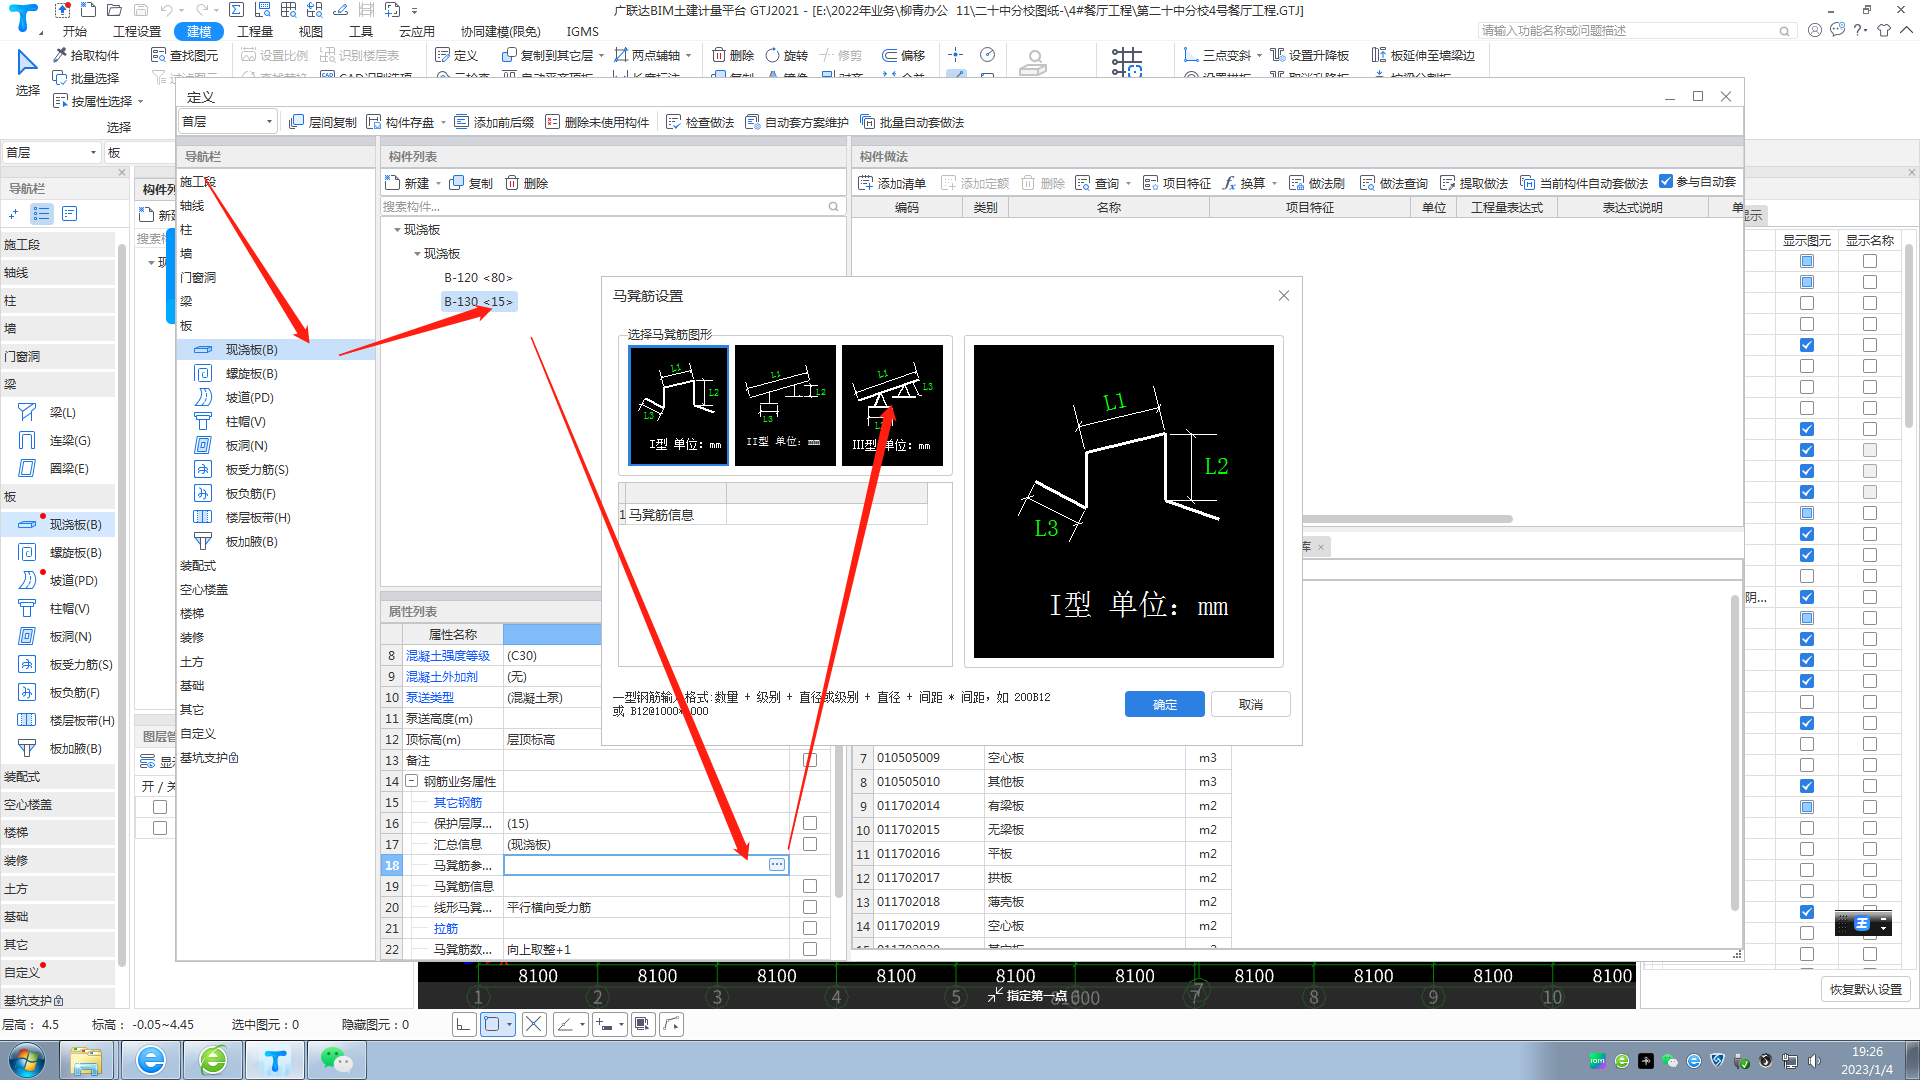Switch to the 云应用 ribbon tab

417,31
